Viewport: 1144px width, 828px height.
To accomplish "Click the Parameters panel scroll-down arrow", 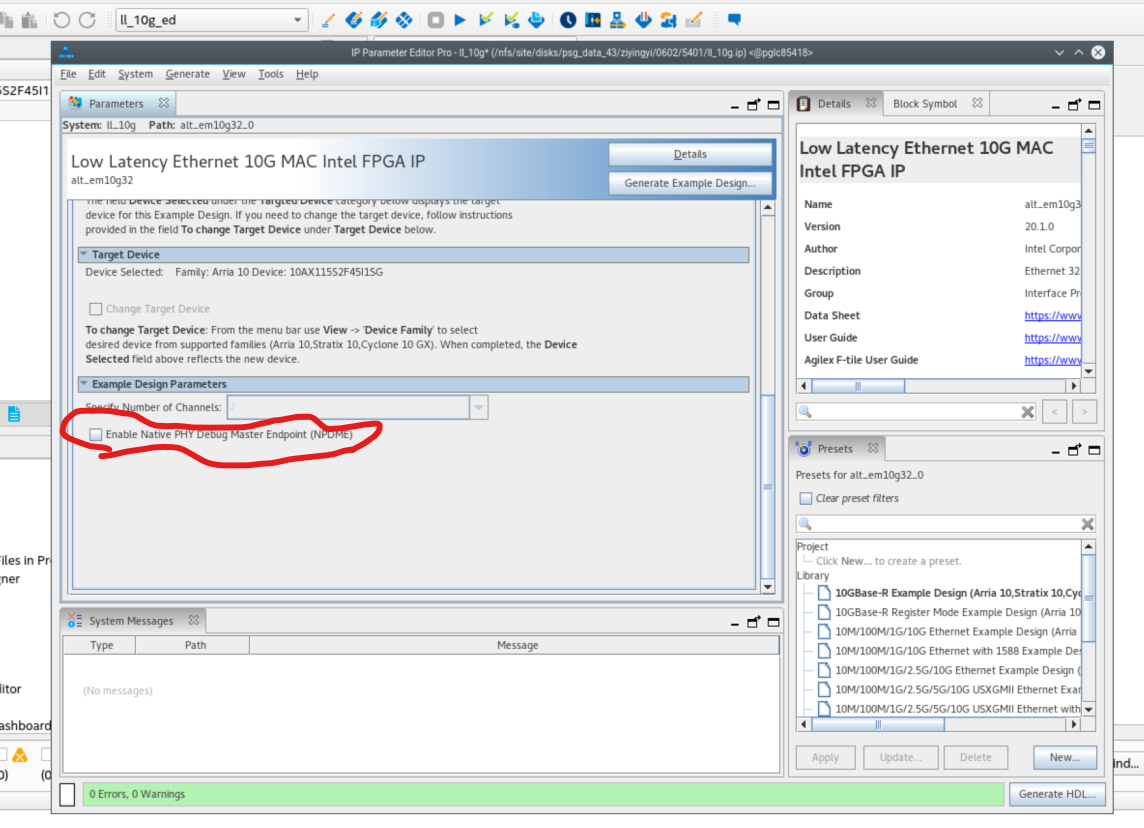I will click(x=768, y=587).
